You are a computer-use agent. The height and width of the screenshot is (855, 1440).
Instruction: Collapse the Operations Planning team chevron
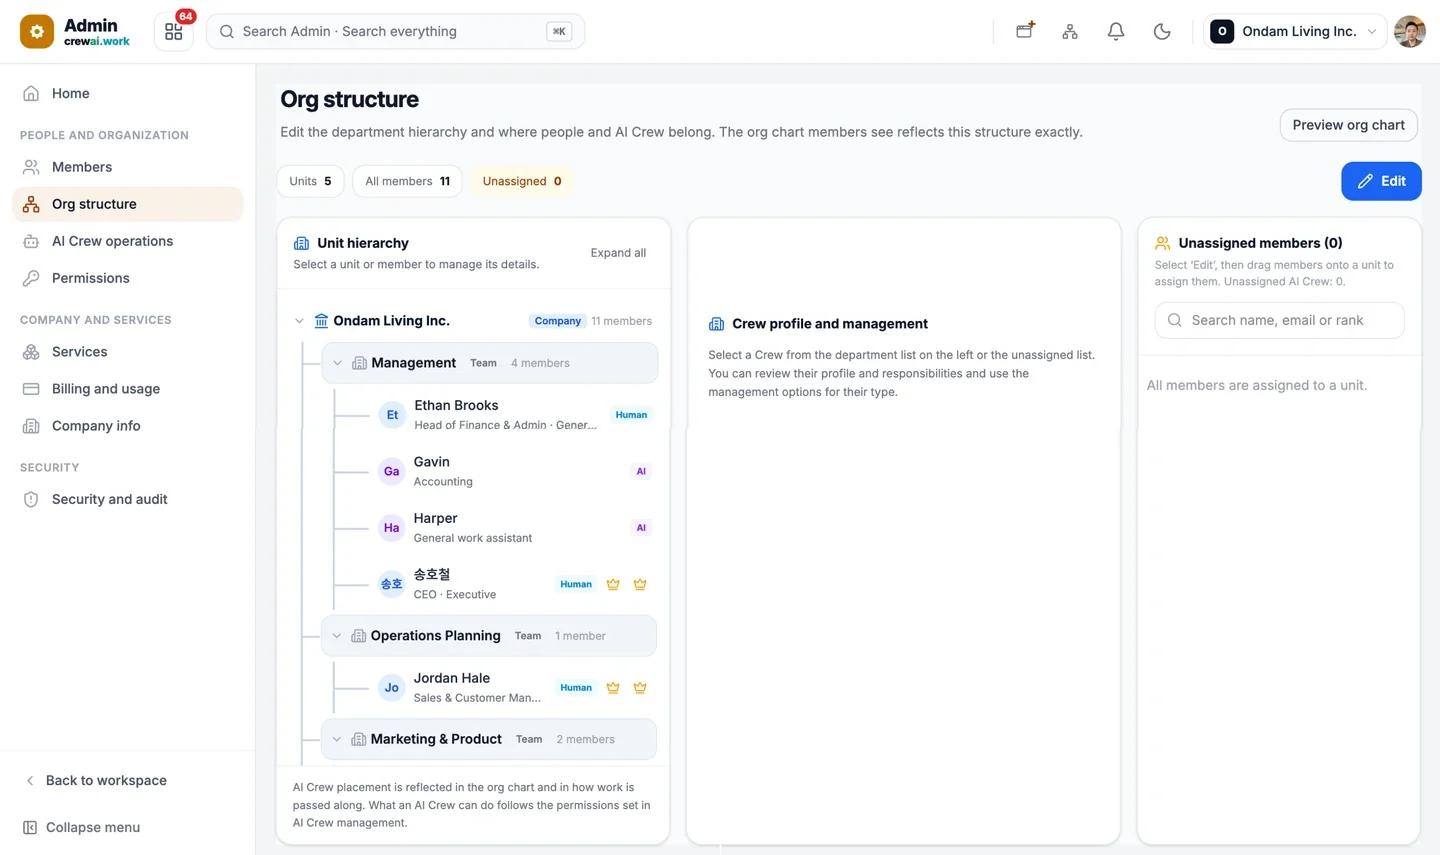click(337, 636)
